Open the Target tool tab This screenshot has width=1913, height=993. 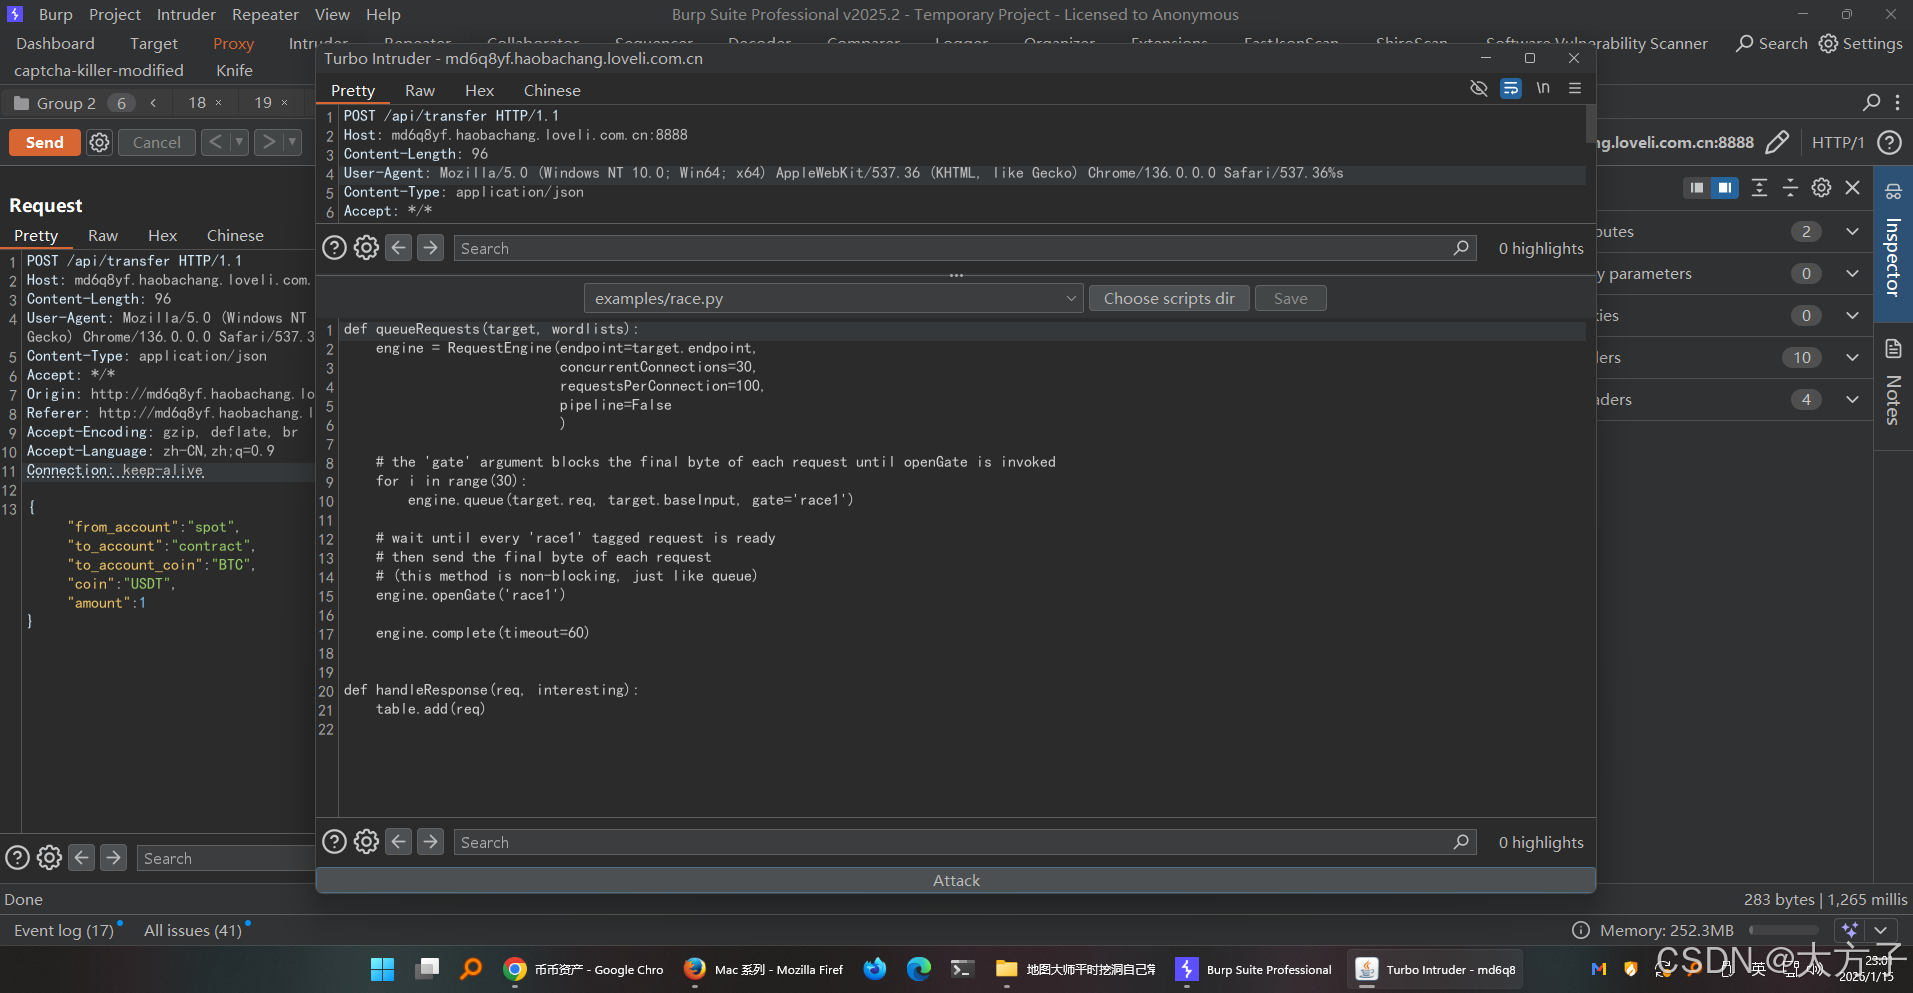[x=154, y=43]
